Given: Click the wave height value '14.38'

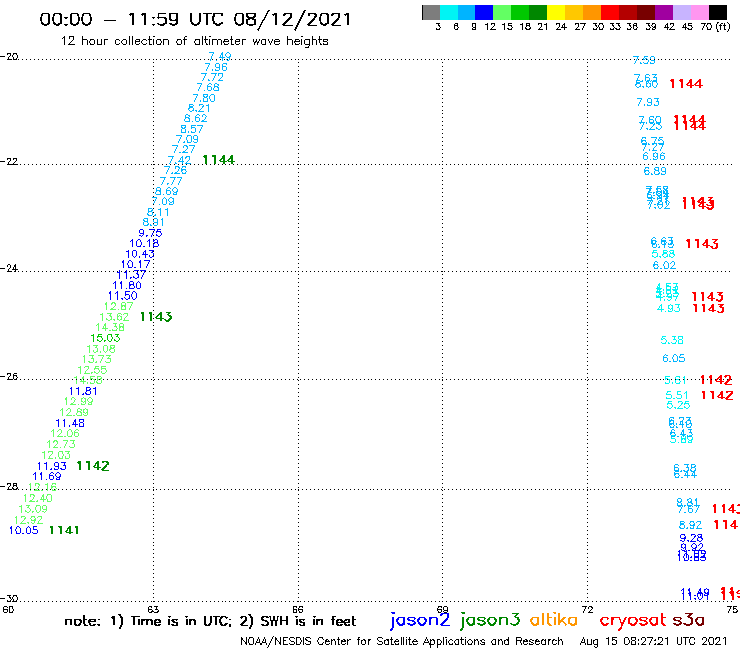Looking at the screenshot, I should (x=110, y=327).
